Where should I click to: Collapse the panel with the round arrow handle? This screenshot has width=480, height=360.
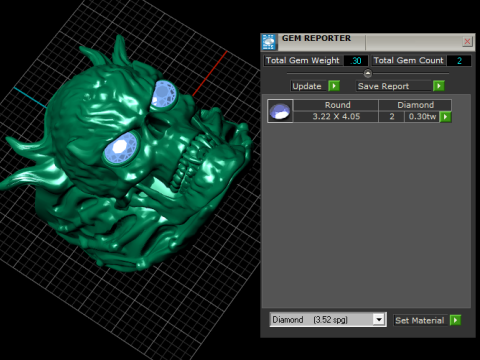pyautogui.click(x=368, y=73)
